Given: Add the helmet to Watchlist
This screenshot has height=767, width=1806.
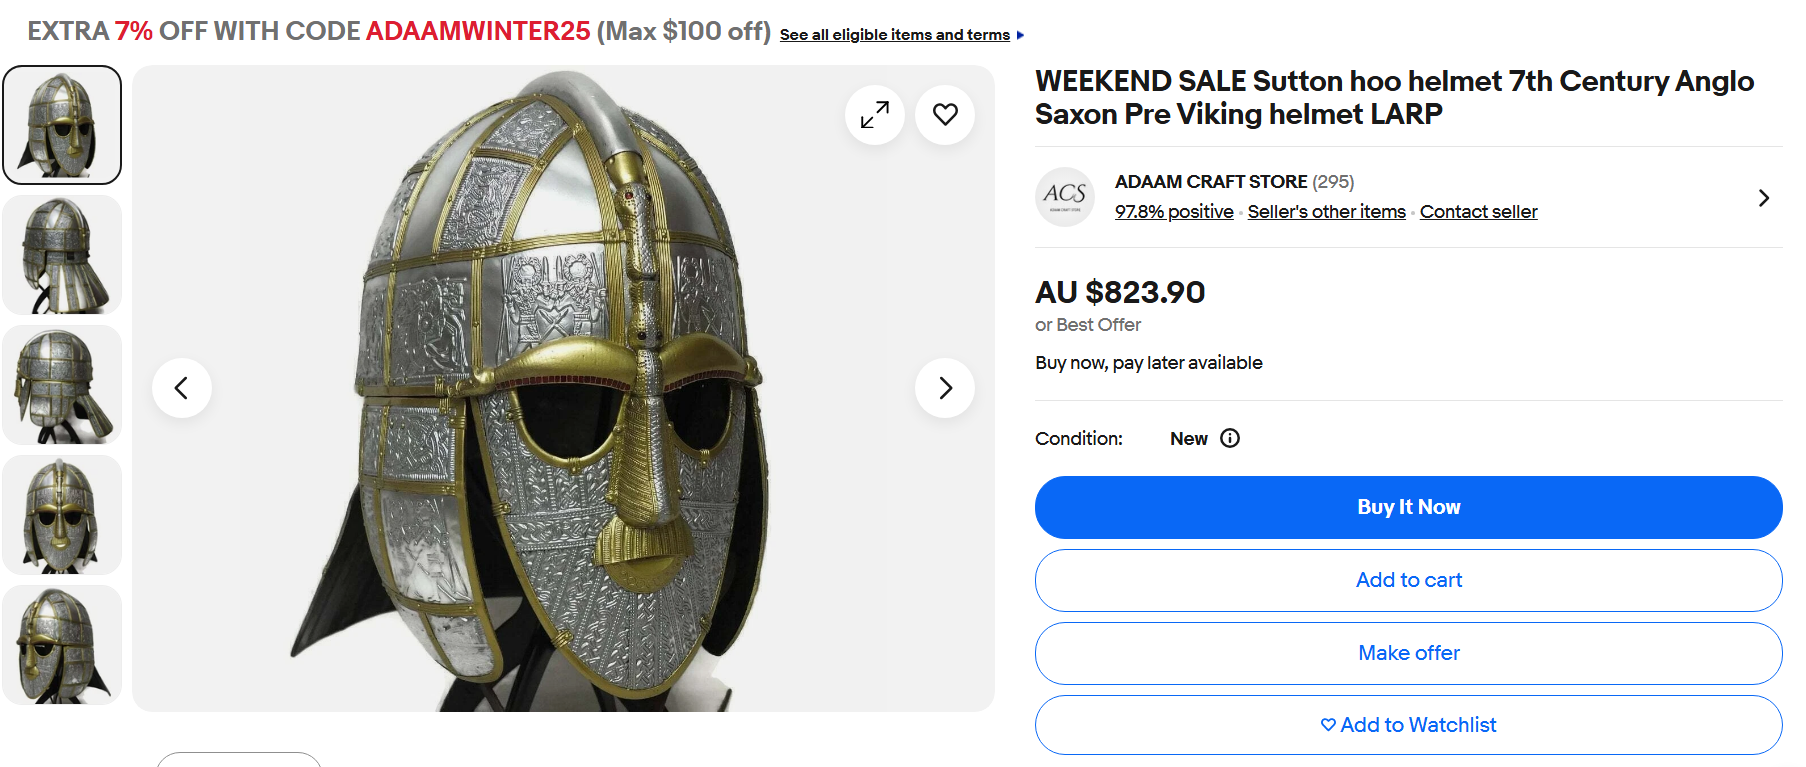Looking at the screenshot, I should (1408, 725).
